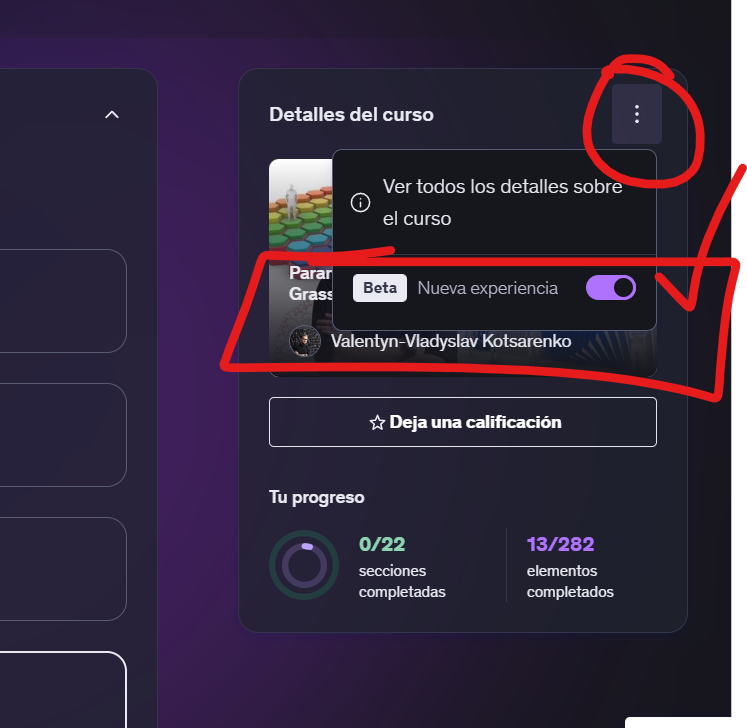This screenshot has height=728, width=747.
Task: Click the Beta badge label
Action: click(380, 288)
